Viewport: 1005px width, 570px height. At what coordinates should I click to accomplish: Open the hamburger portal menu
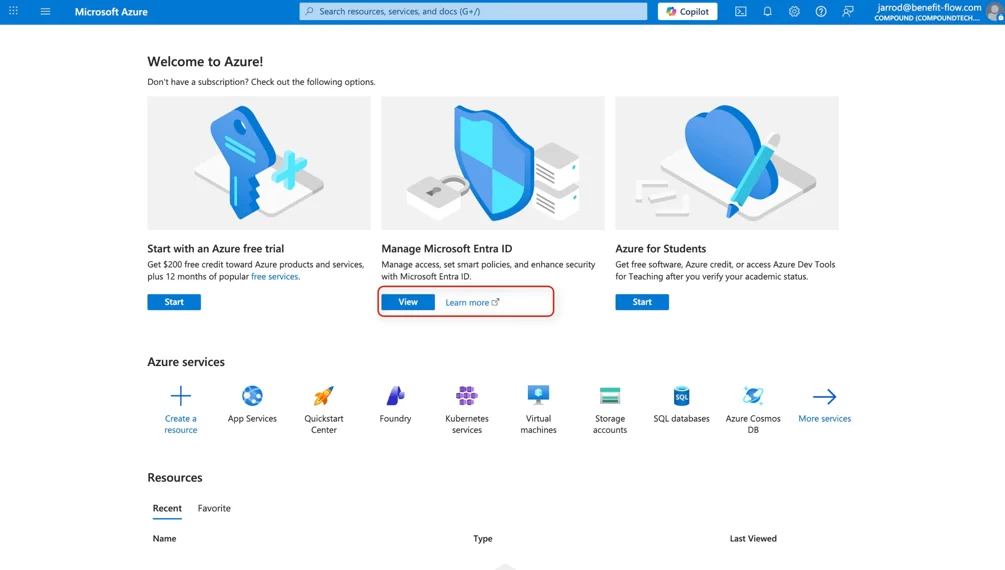[x=45, y=11]
